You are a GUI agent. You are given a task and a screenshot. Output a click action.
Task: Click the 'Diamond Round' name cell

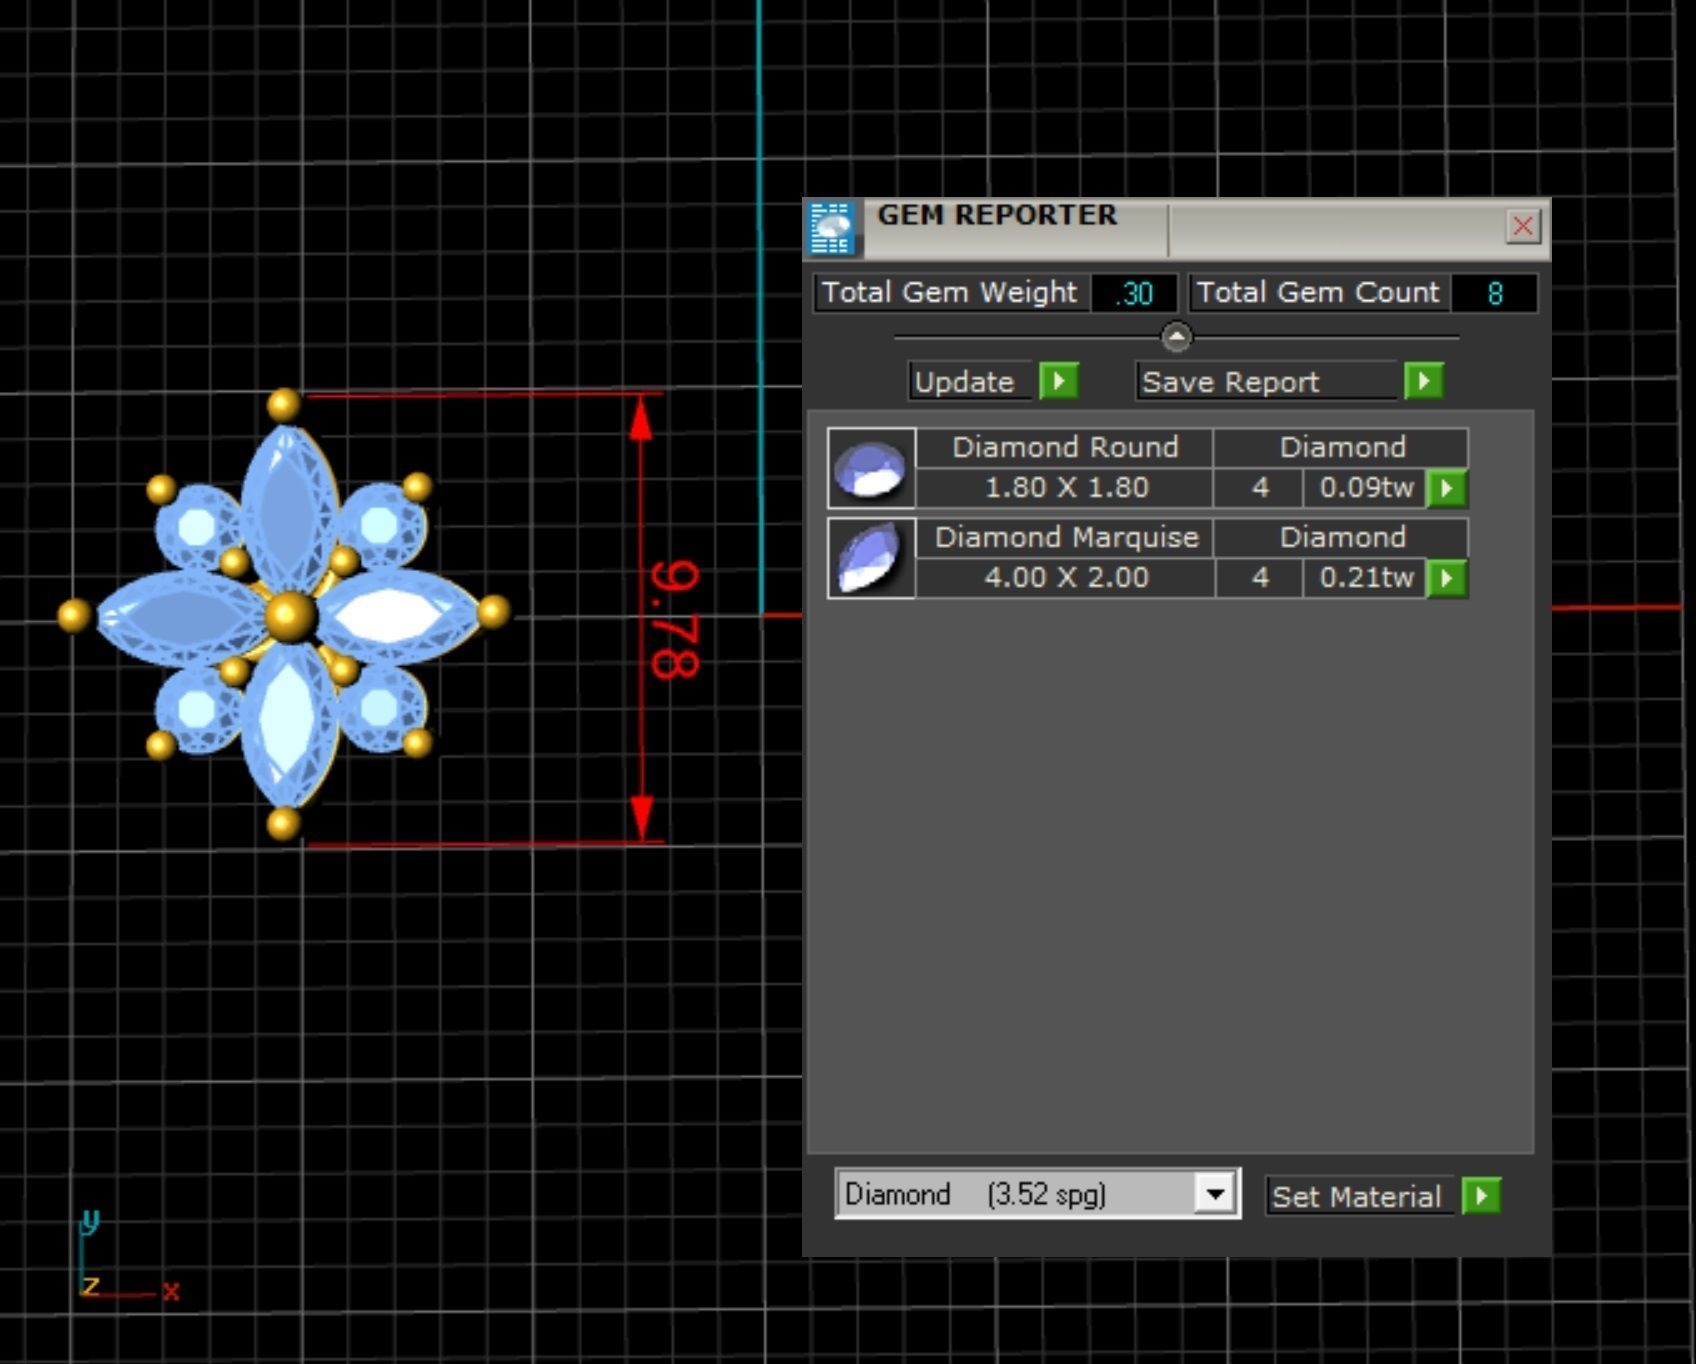(x=1065, y=447)
